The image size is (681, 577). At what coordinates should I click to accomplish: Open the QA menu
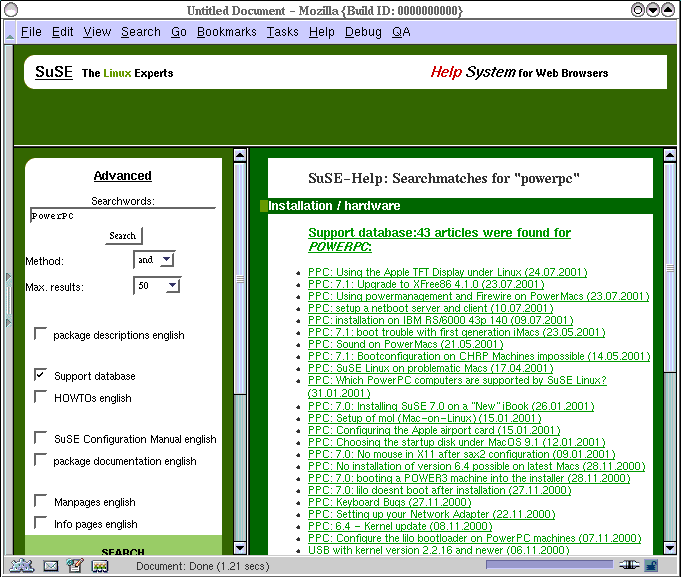401,32
